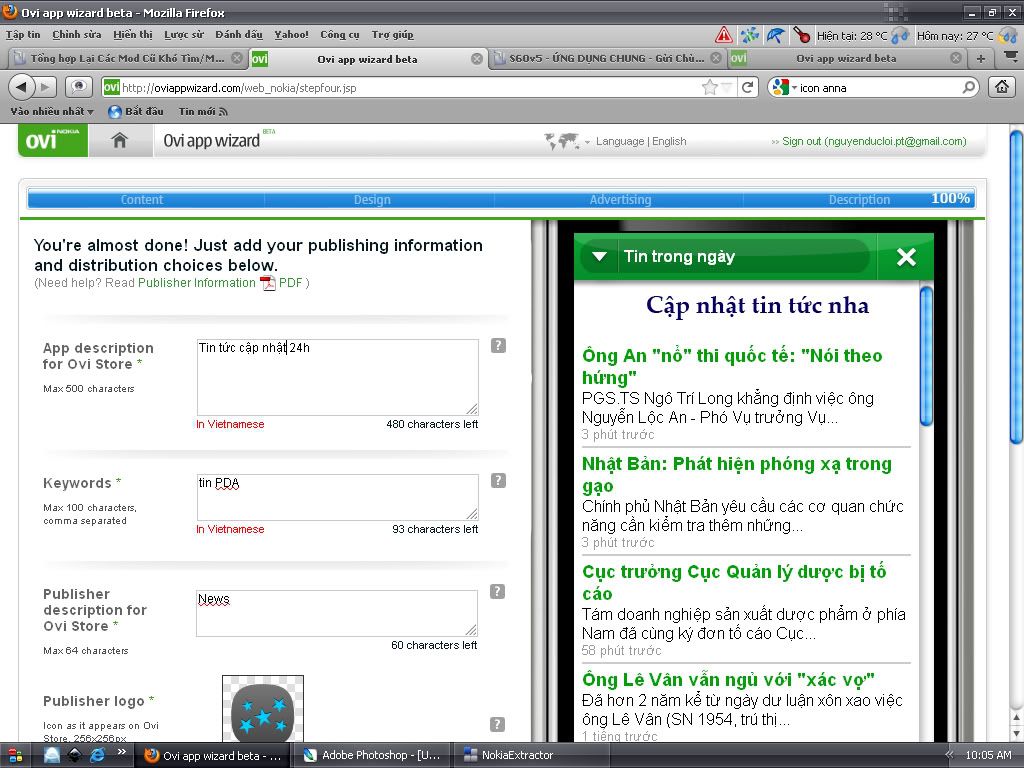1024x768 pixels.
Task: Reload the page with the refresh icon
Action: click(748, 87)
